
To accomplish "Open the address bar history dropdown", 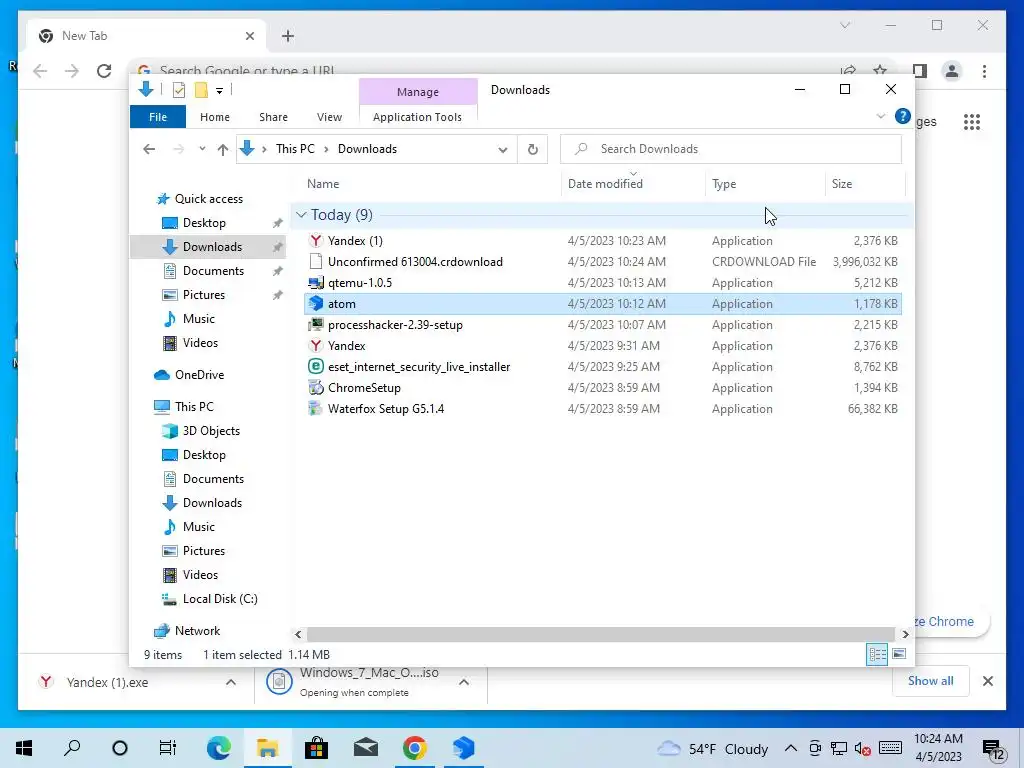I will [x=503, y=150].
